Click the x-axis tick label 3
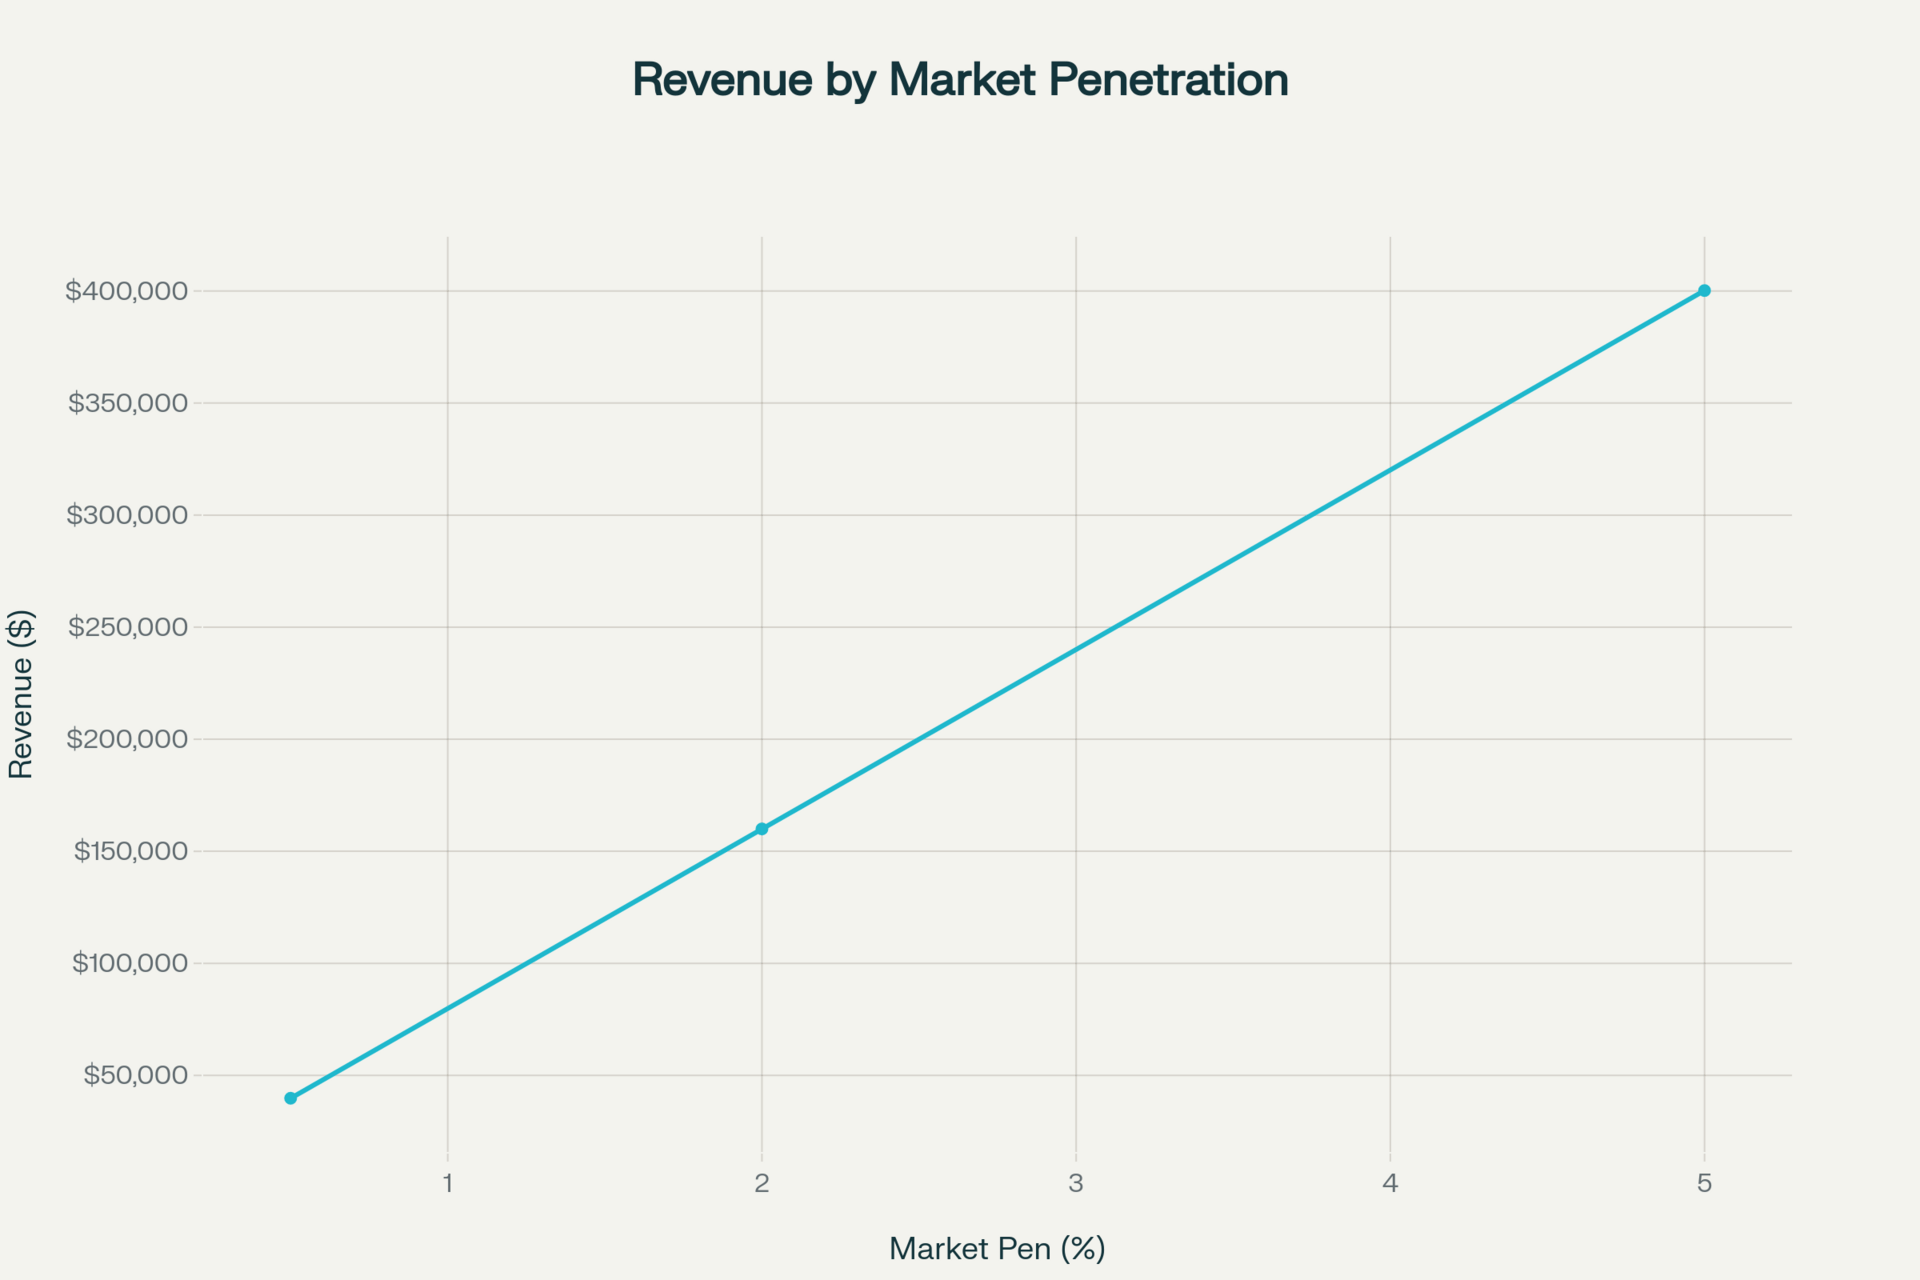 click(x=1076, y=1184)
